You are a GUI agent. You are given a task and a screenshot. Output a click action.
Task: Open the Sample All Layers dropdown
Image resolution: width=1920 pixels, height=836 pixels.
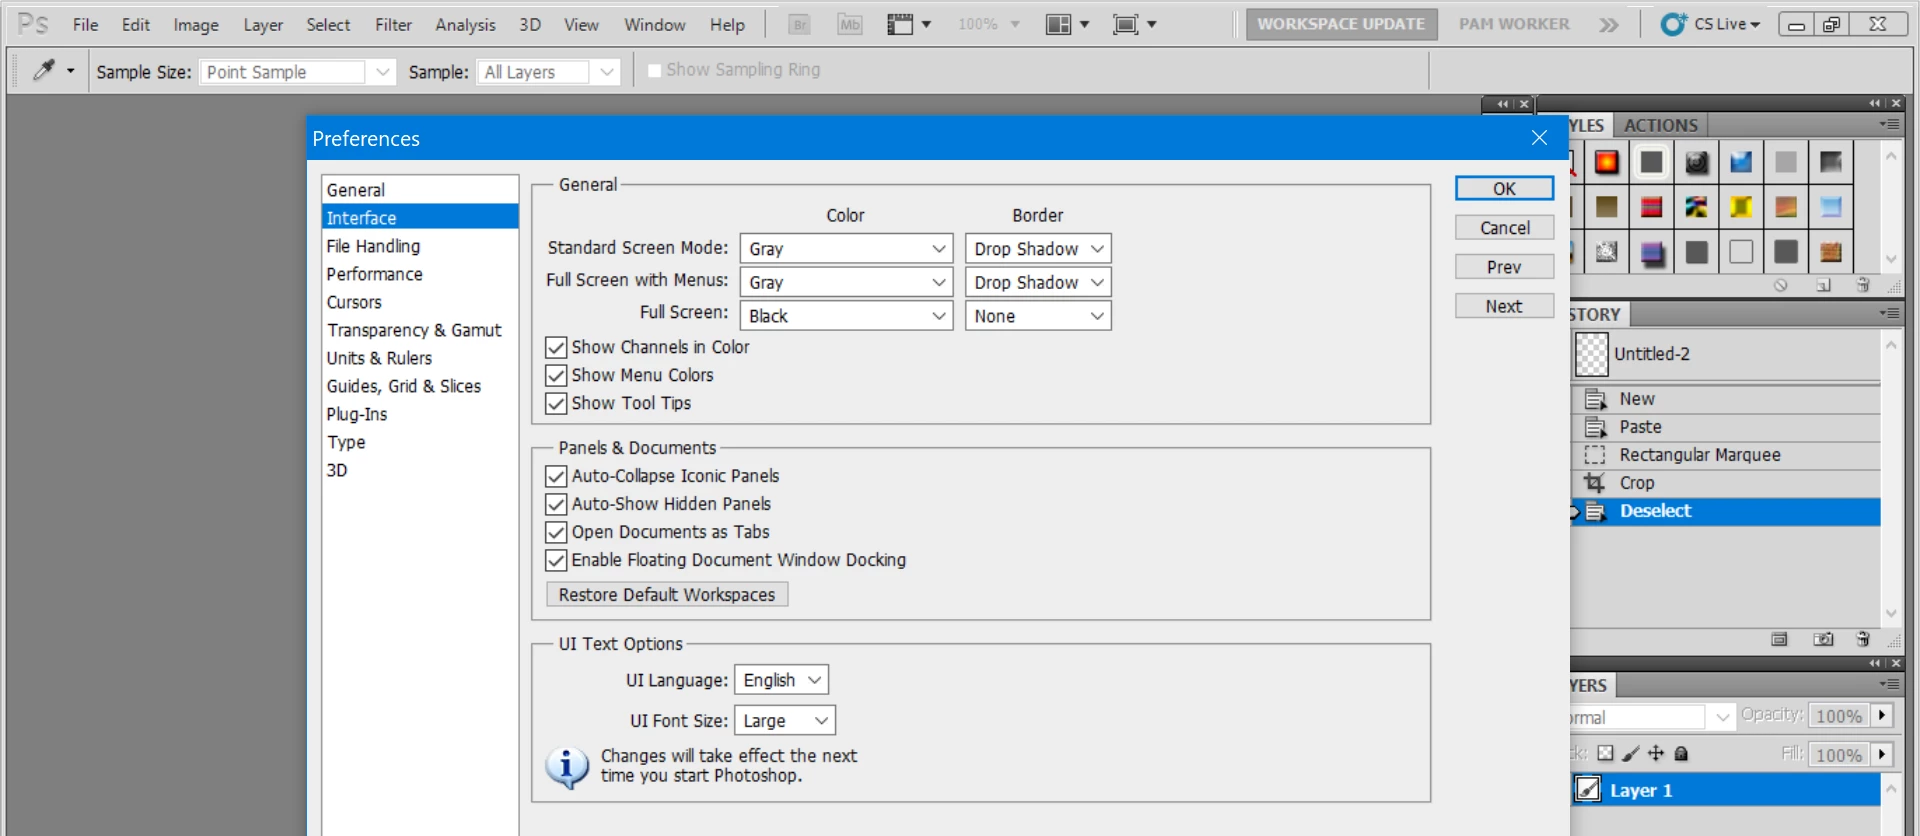pyautogui.click(x=548, y=72)
